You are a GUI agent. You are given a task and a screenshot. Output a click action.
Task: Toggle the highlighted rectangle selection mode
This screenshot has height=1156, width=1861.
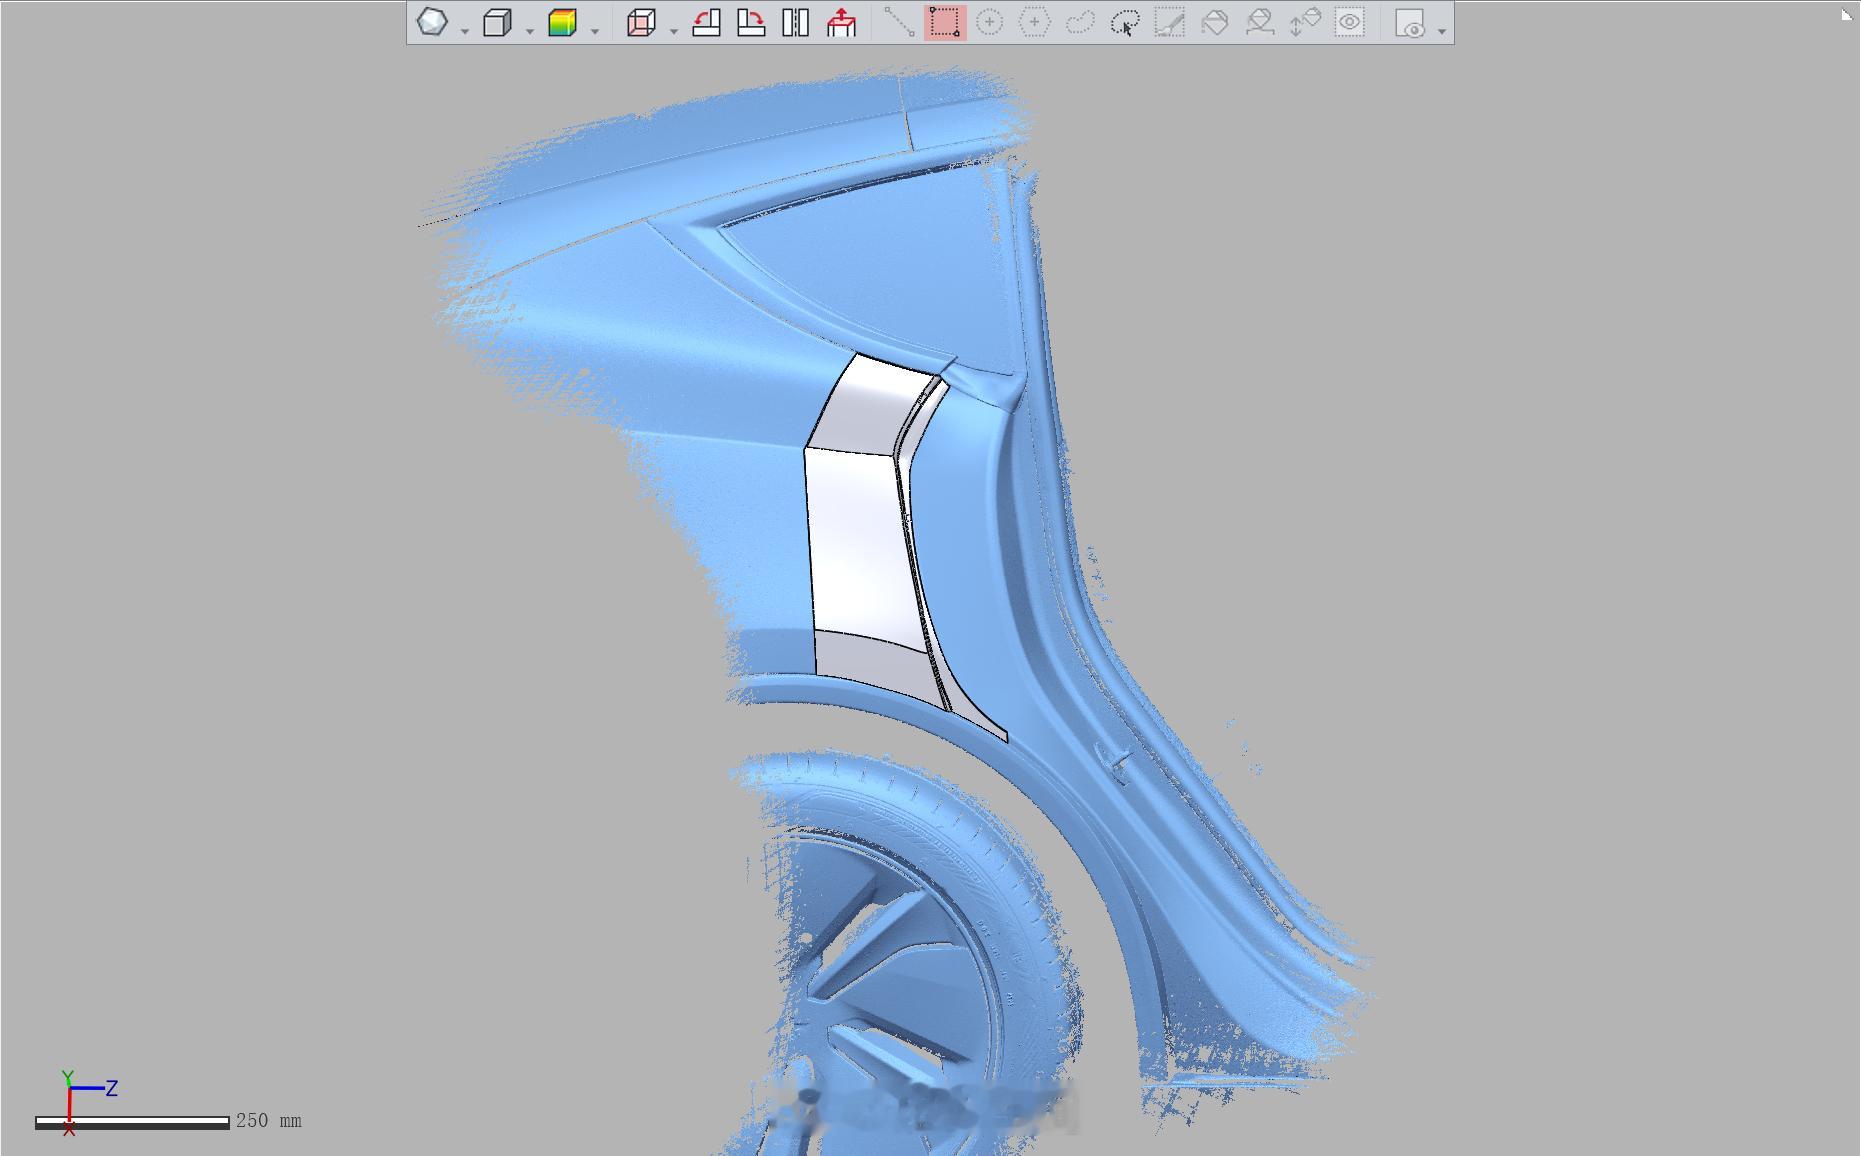[x=945, y=22]
